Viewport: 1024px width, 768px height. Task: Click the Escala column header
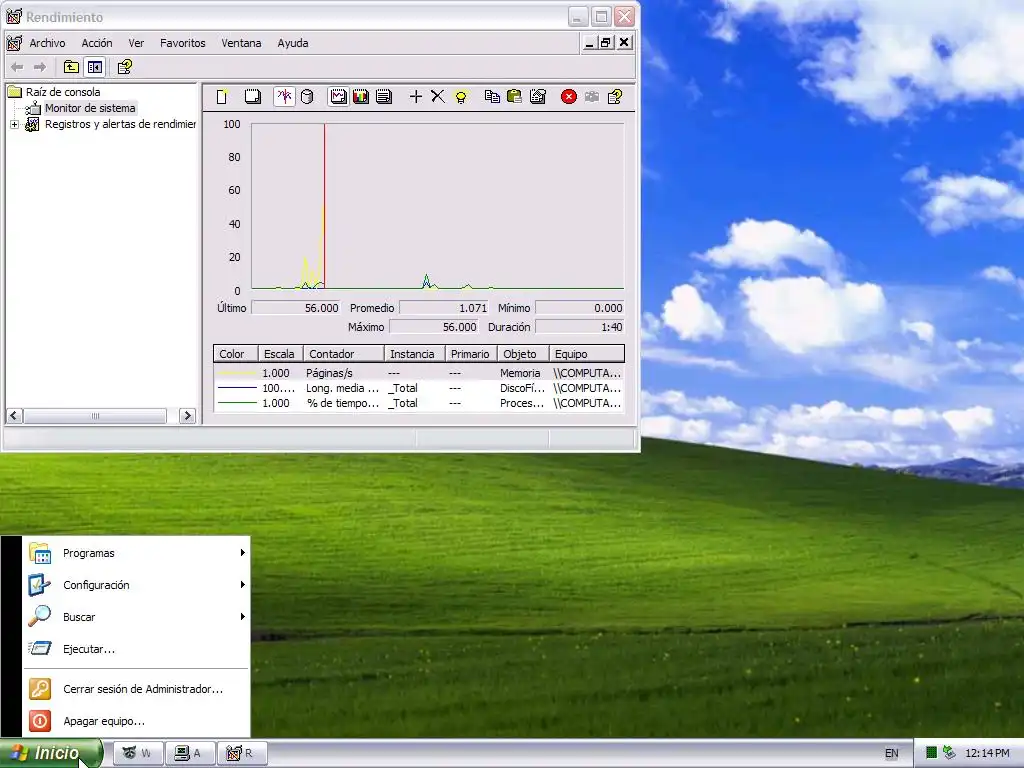pos(281,354)
